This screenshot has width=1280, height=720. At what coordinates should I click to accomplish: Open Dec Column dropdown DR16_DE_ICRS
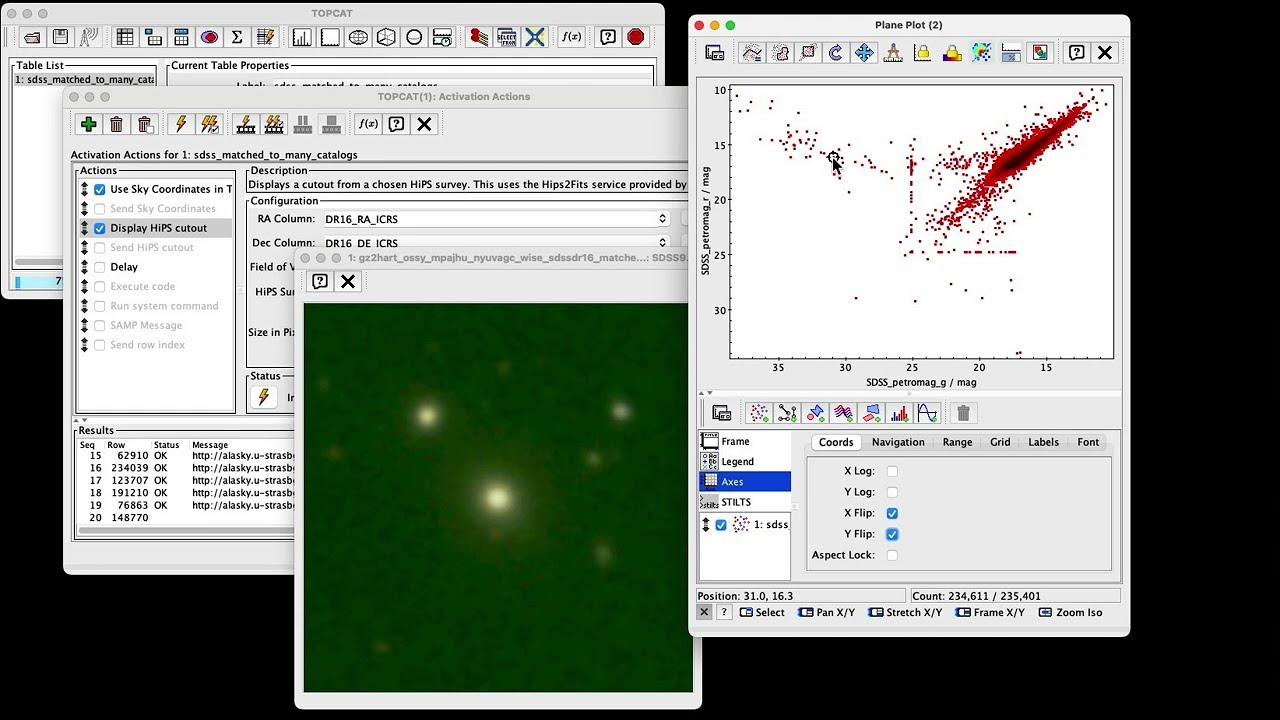pyautogui.click(x=495, y=243)
